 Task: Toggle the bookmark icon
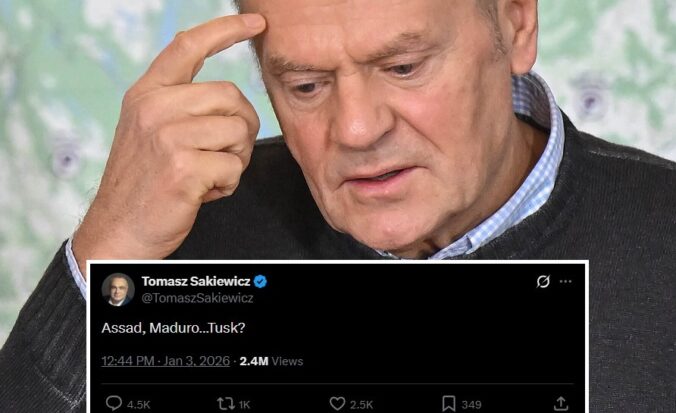[x=448, y=404]
